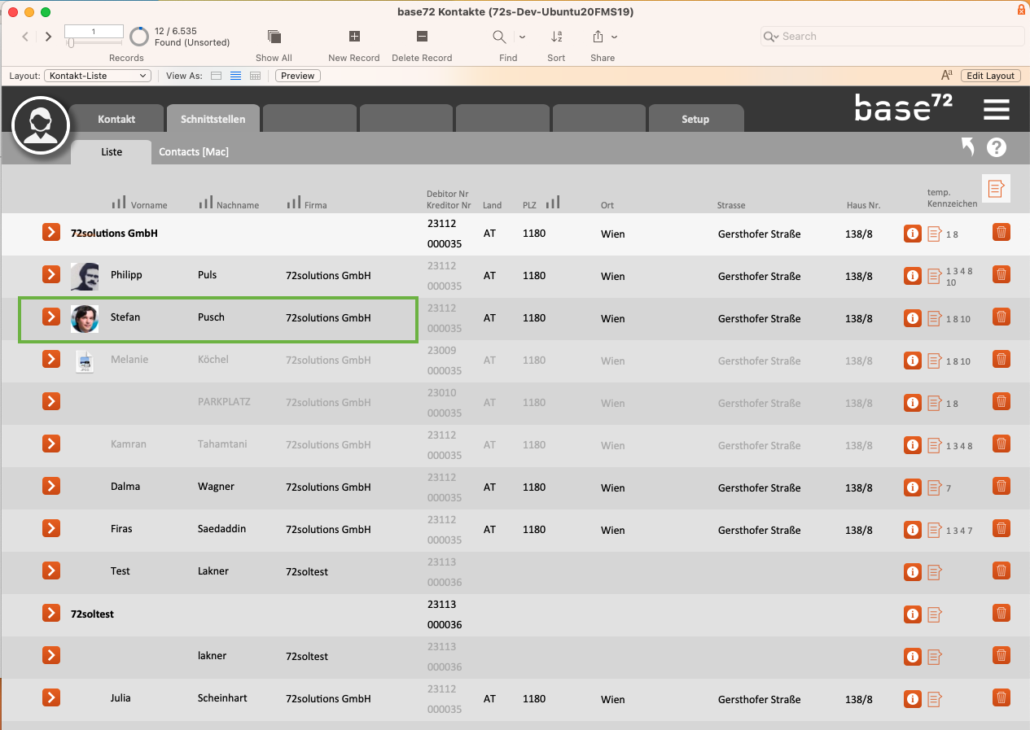Open the Schnittstellen tab
This screenshot has width=1030, height=730.
tap(213, 119)
